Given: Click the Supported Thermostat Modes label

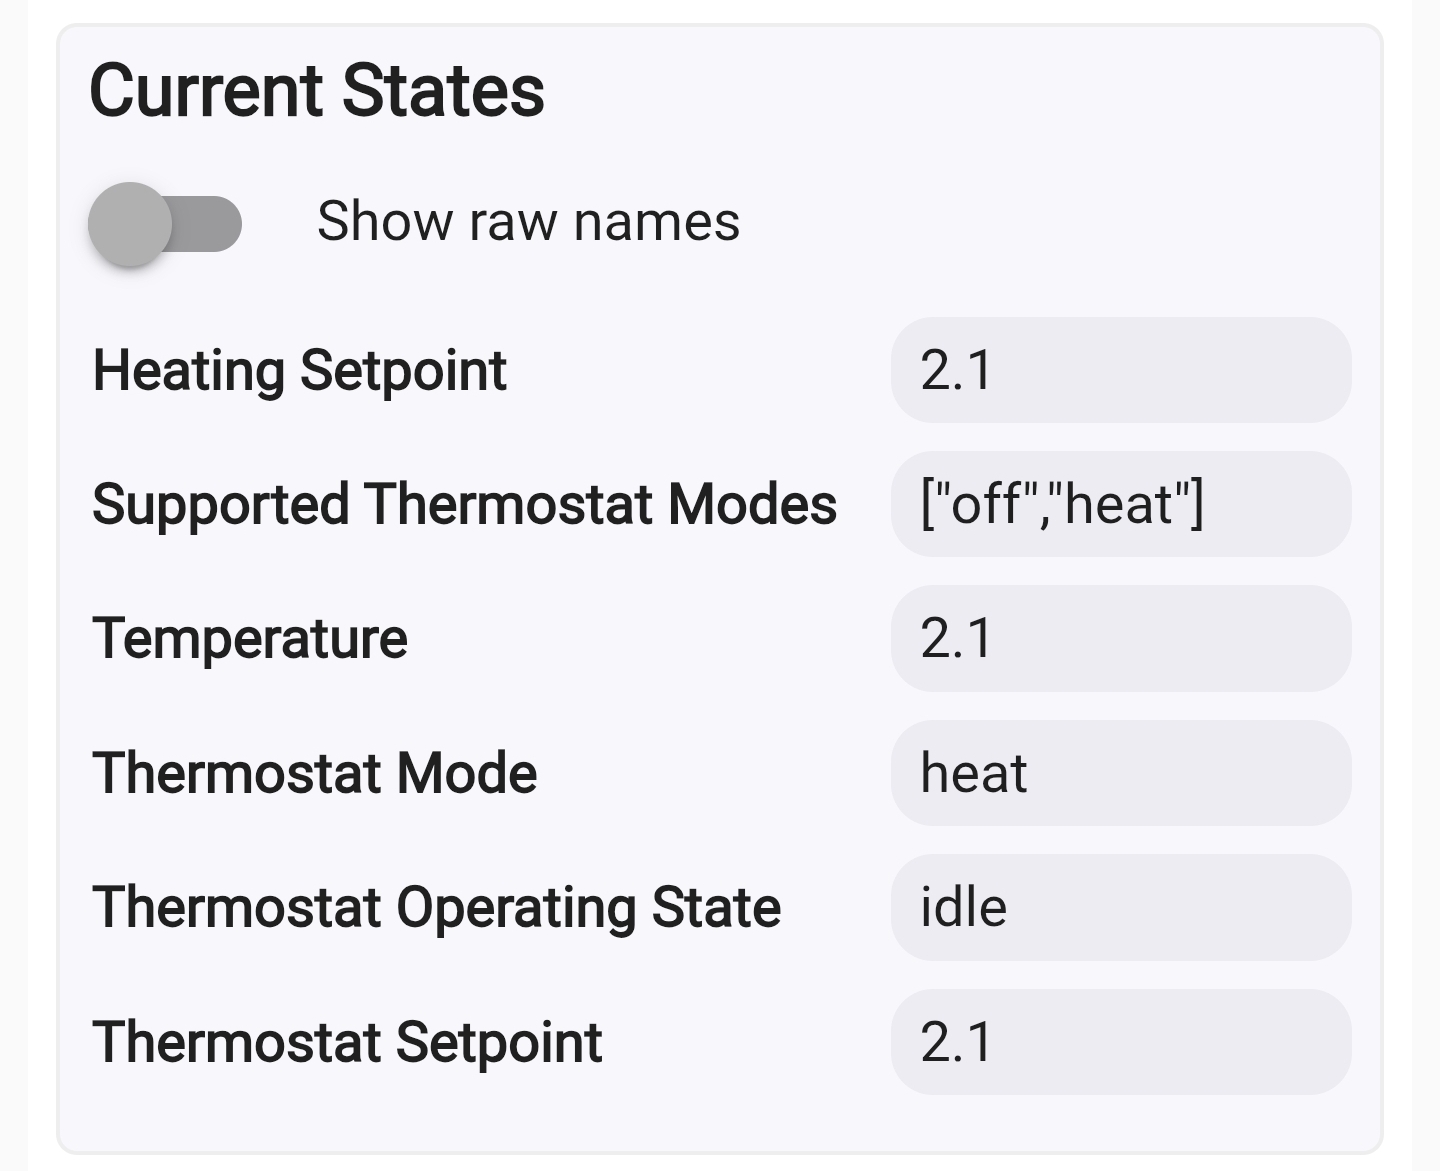Looking at the screenshot, I should click(x=464, y=504).
